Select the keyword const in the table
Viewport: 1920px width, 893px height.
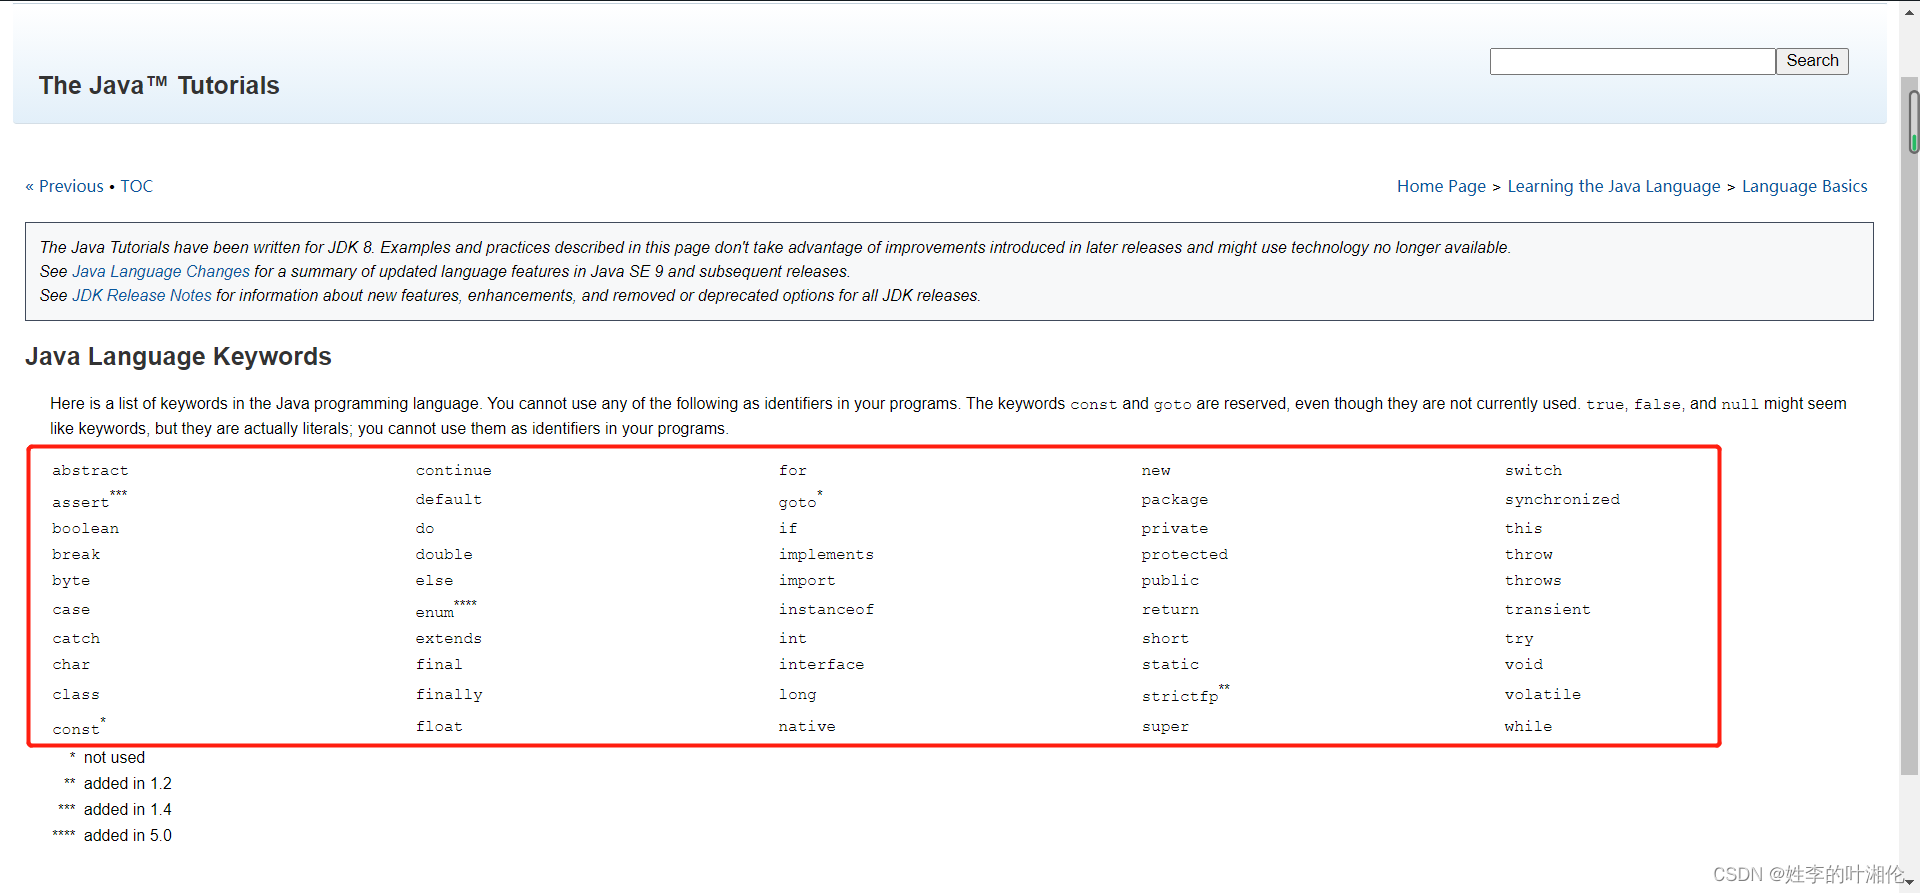click(76, 729)
